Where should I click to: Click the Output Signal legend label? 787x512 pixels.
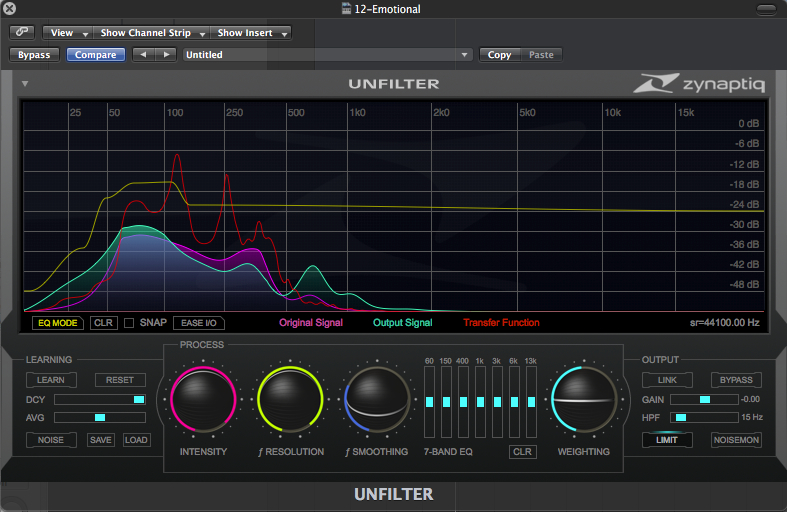(403, 323)
